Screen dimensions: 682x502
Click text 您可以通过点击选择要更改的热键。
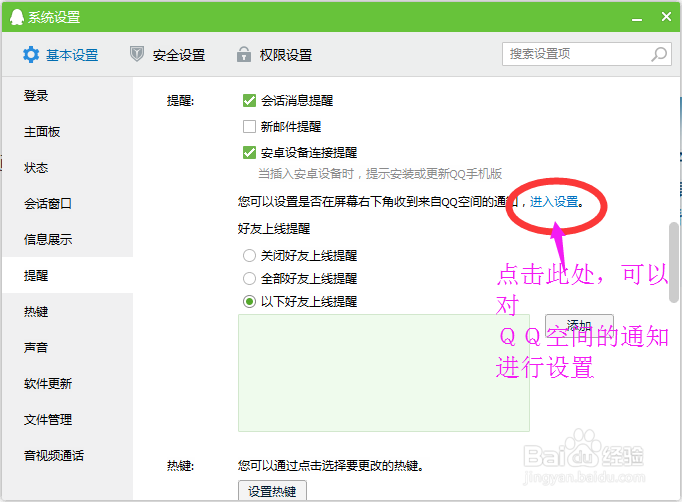331,466
